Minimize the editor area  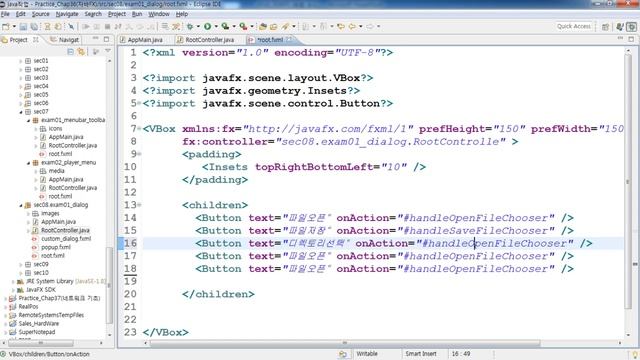pos(620,38)
